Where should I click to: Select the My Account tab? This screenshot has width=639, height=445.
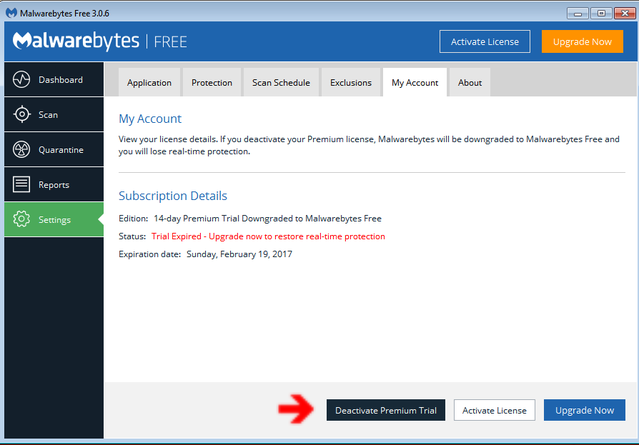click(415, 82)
